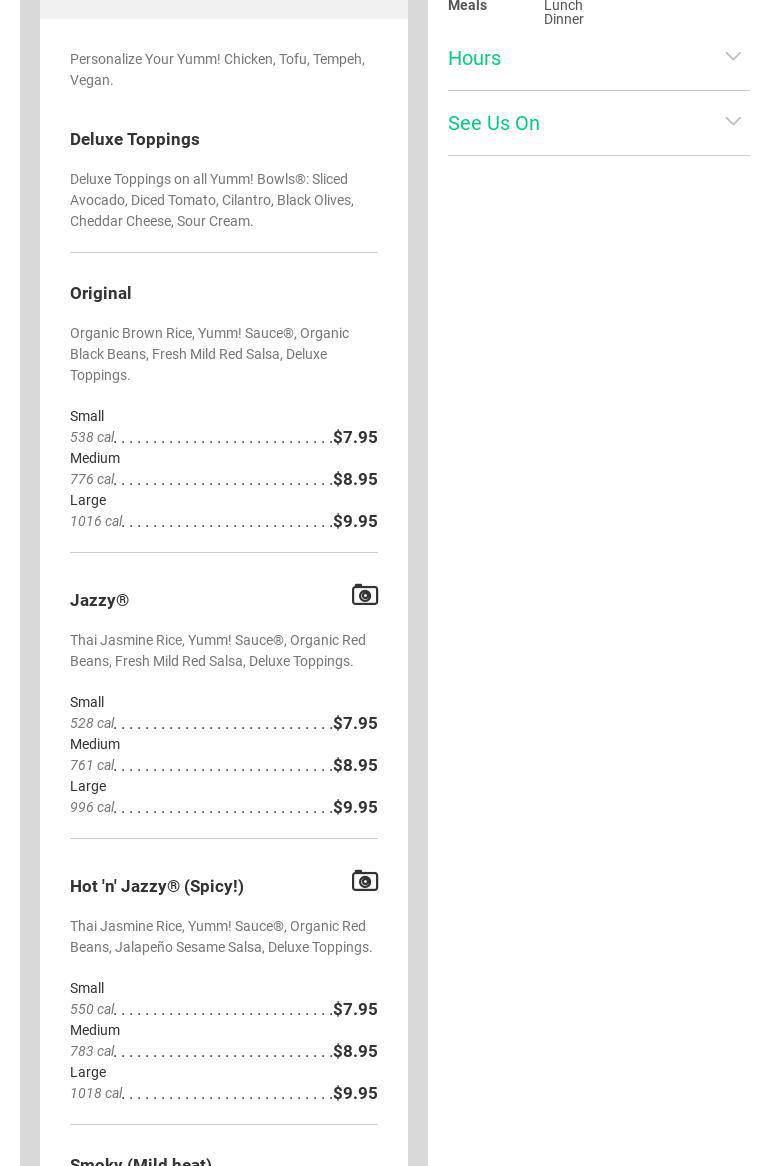Click the Smoky (Mild heat) heading
770x1166 pixels.
tap(141, 1160)
